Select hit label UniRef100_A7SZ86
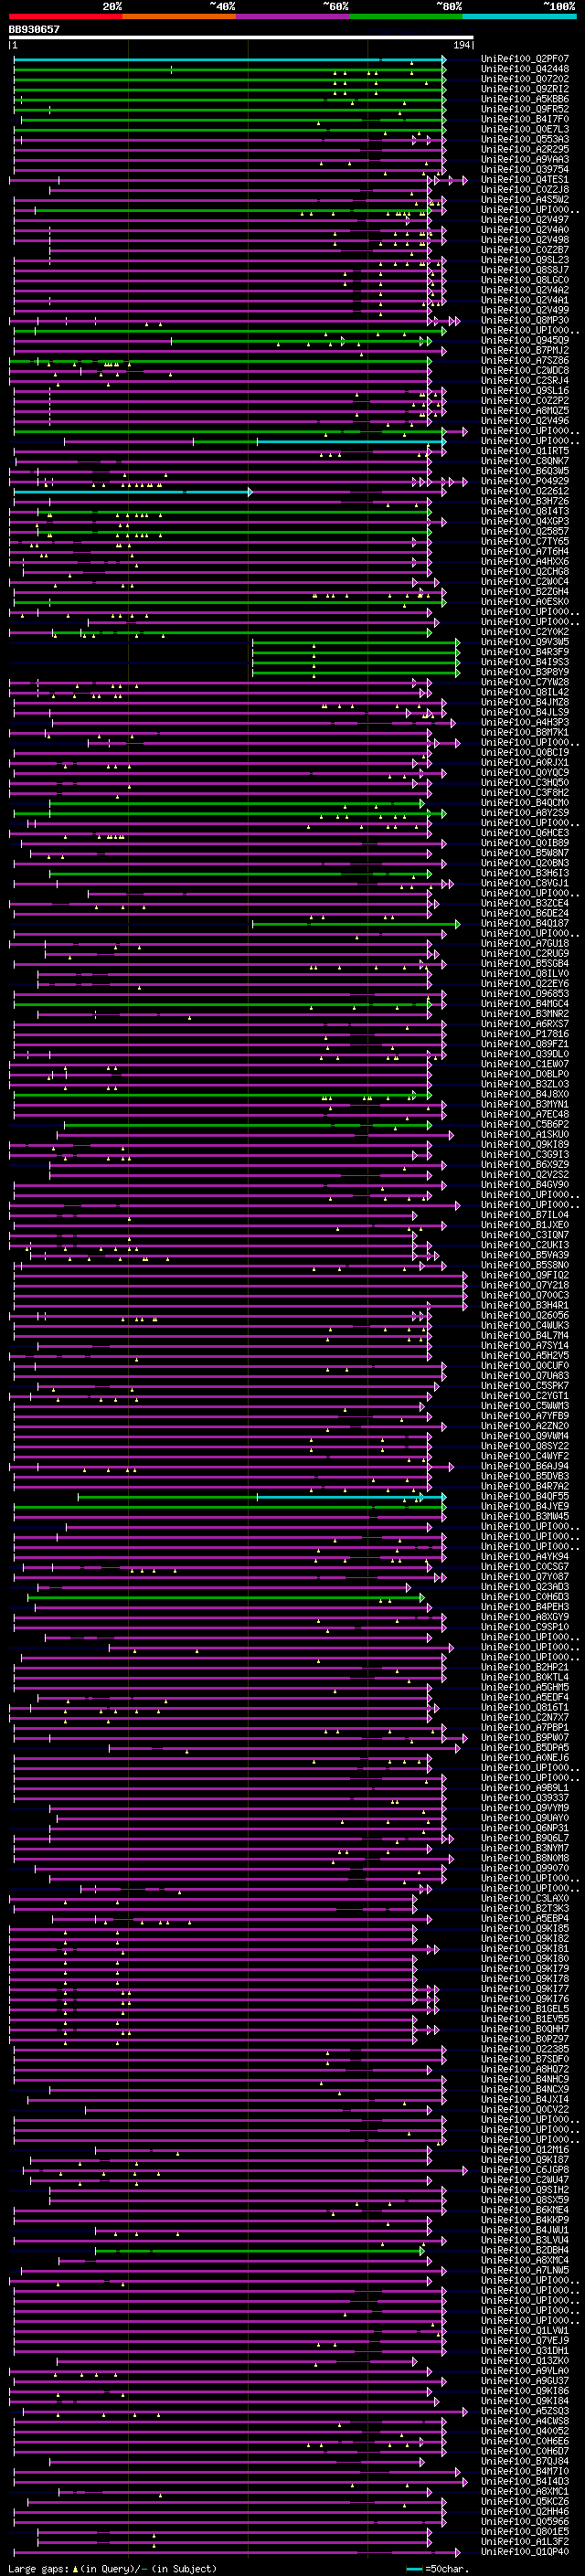Image resolution: width=585 pixels, height=2576 pixels. click(525, 360)
